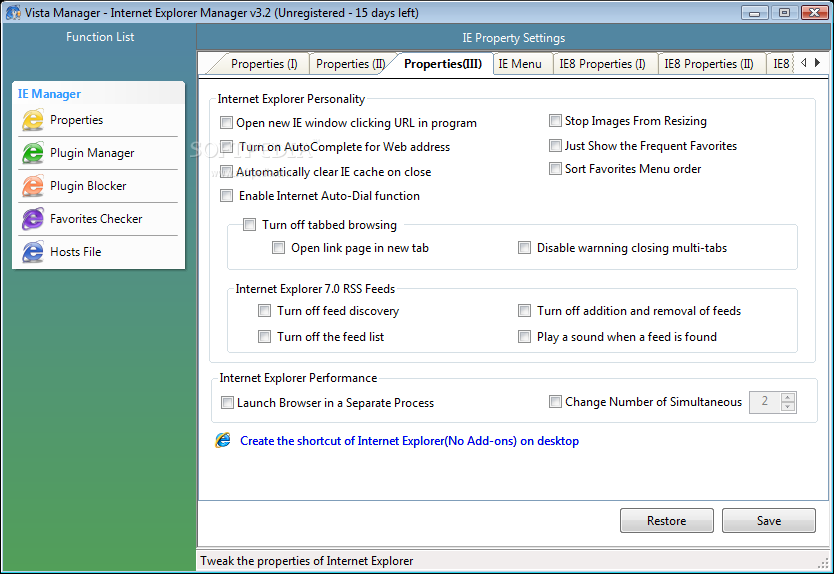Decrease simultaneous number with down arrow
This screenshot has width=834, height=574.
point(788,407)
